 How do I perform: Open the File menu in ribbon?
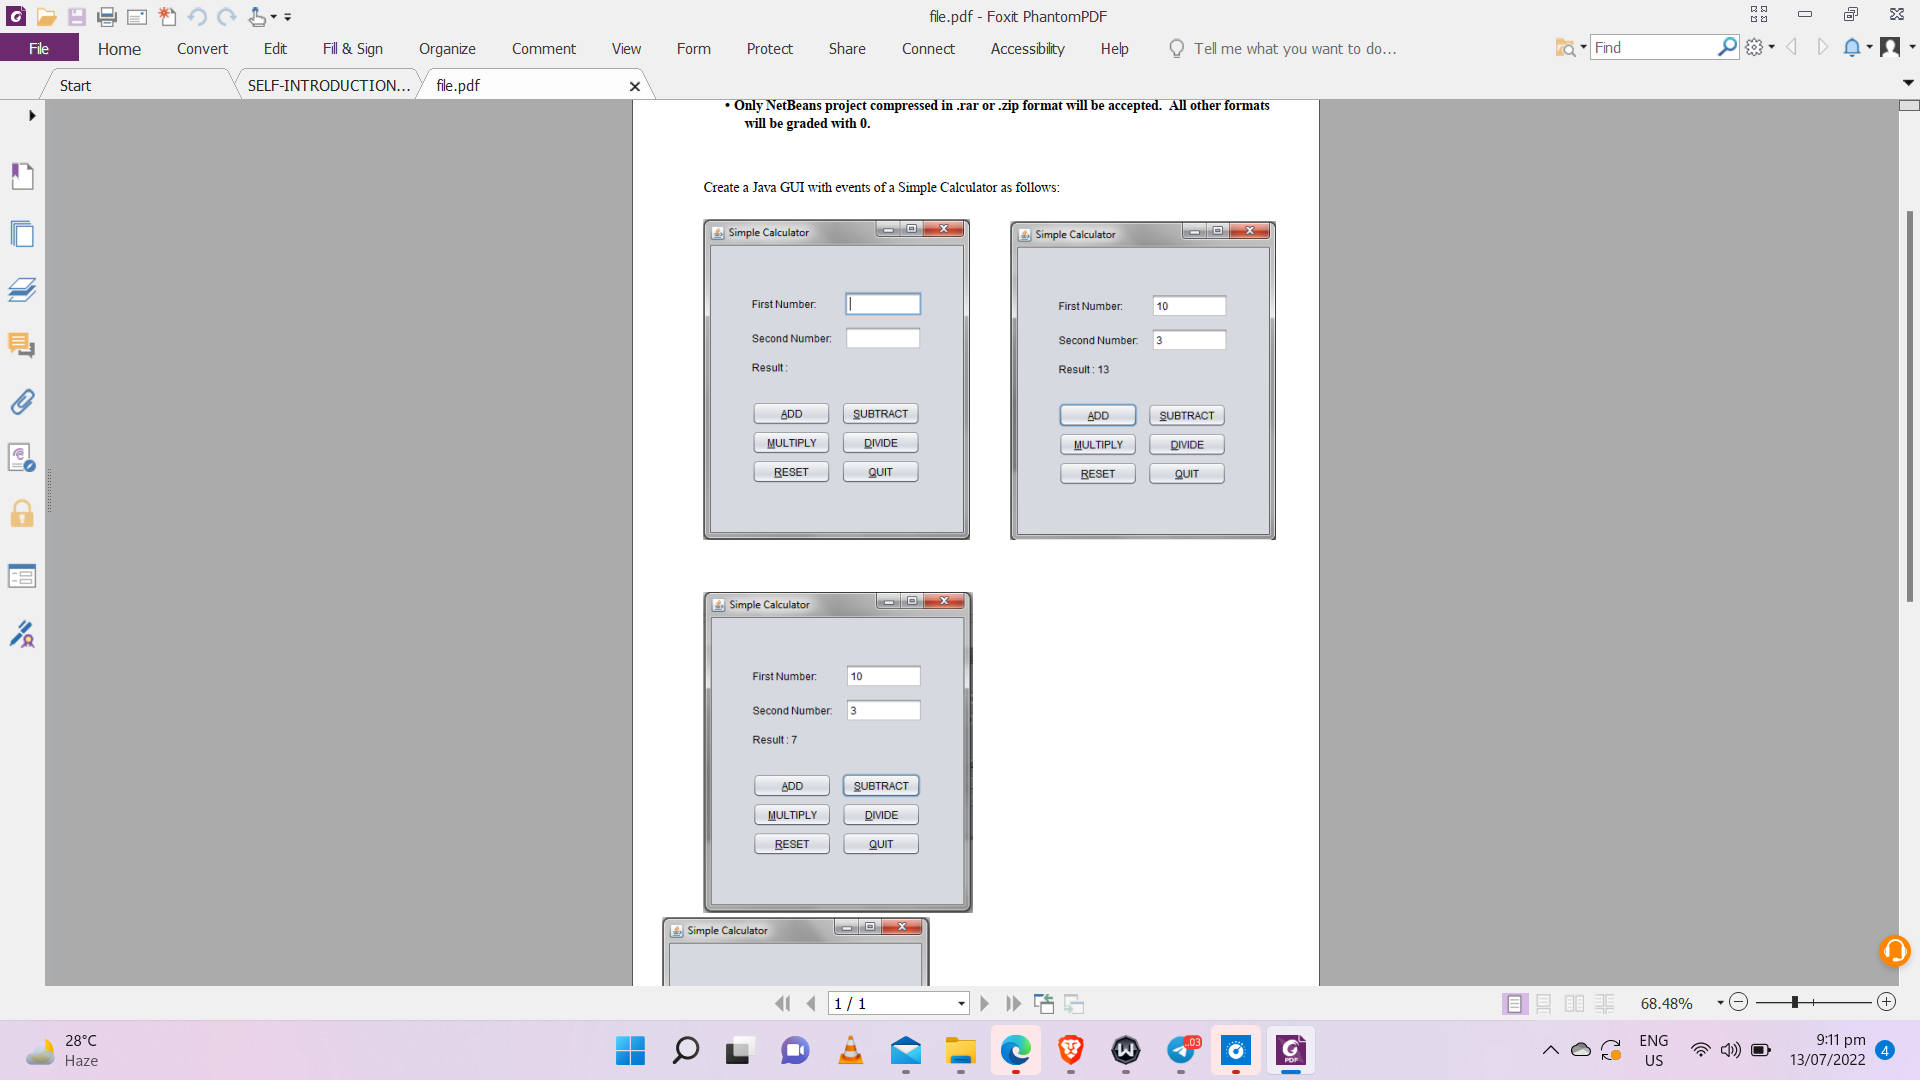click(x=38, y=47)
